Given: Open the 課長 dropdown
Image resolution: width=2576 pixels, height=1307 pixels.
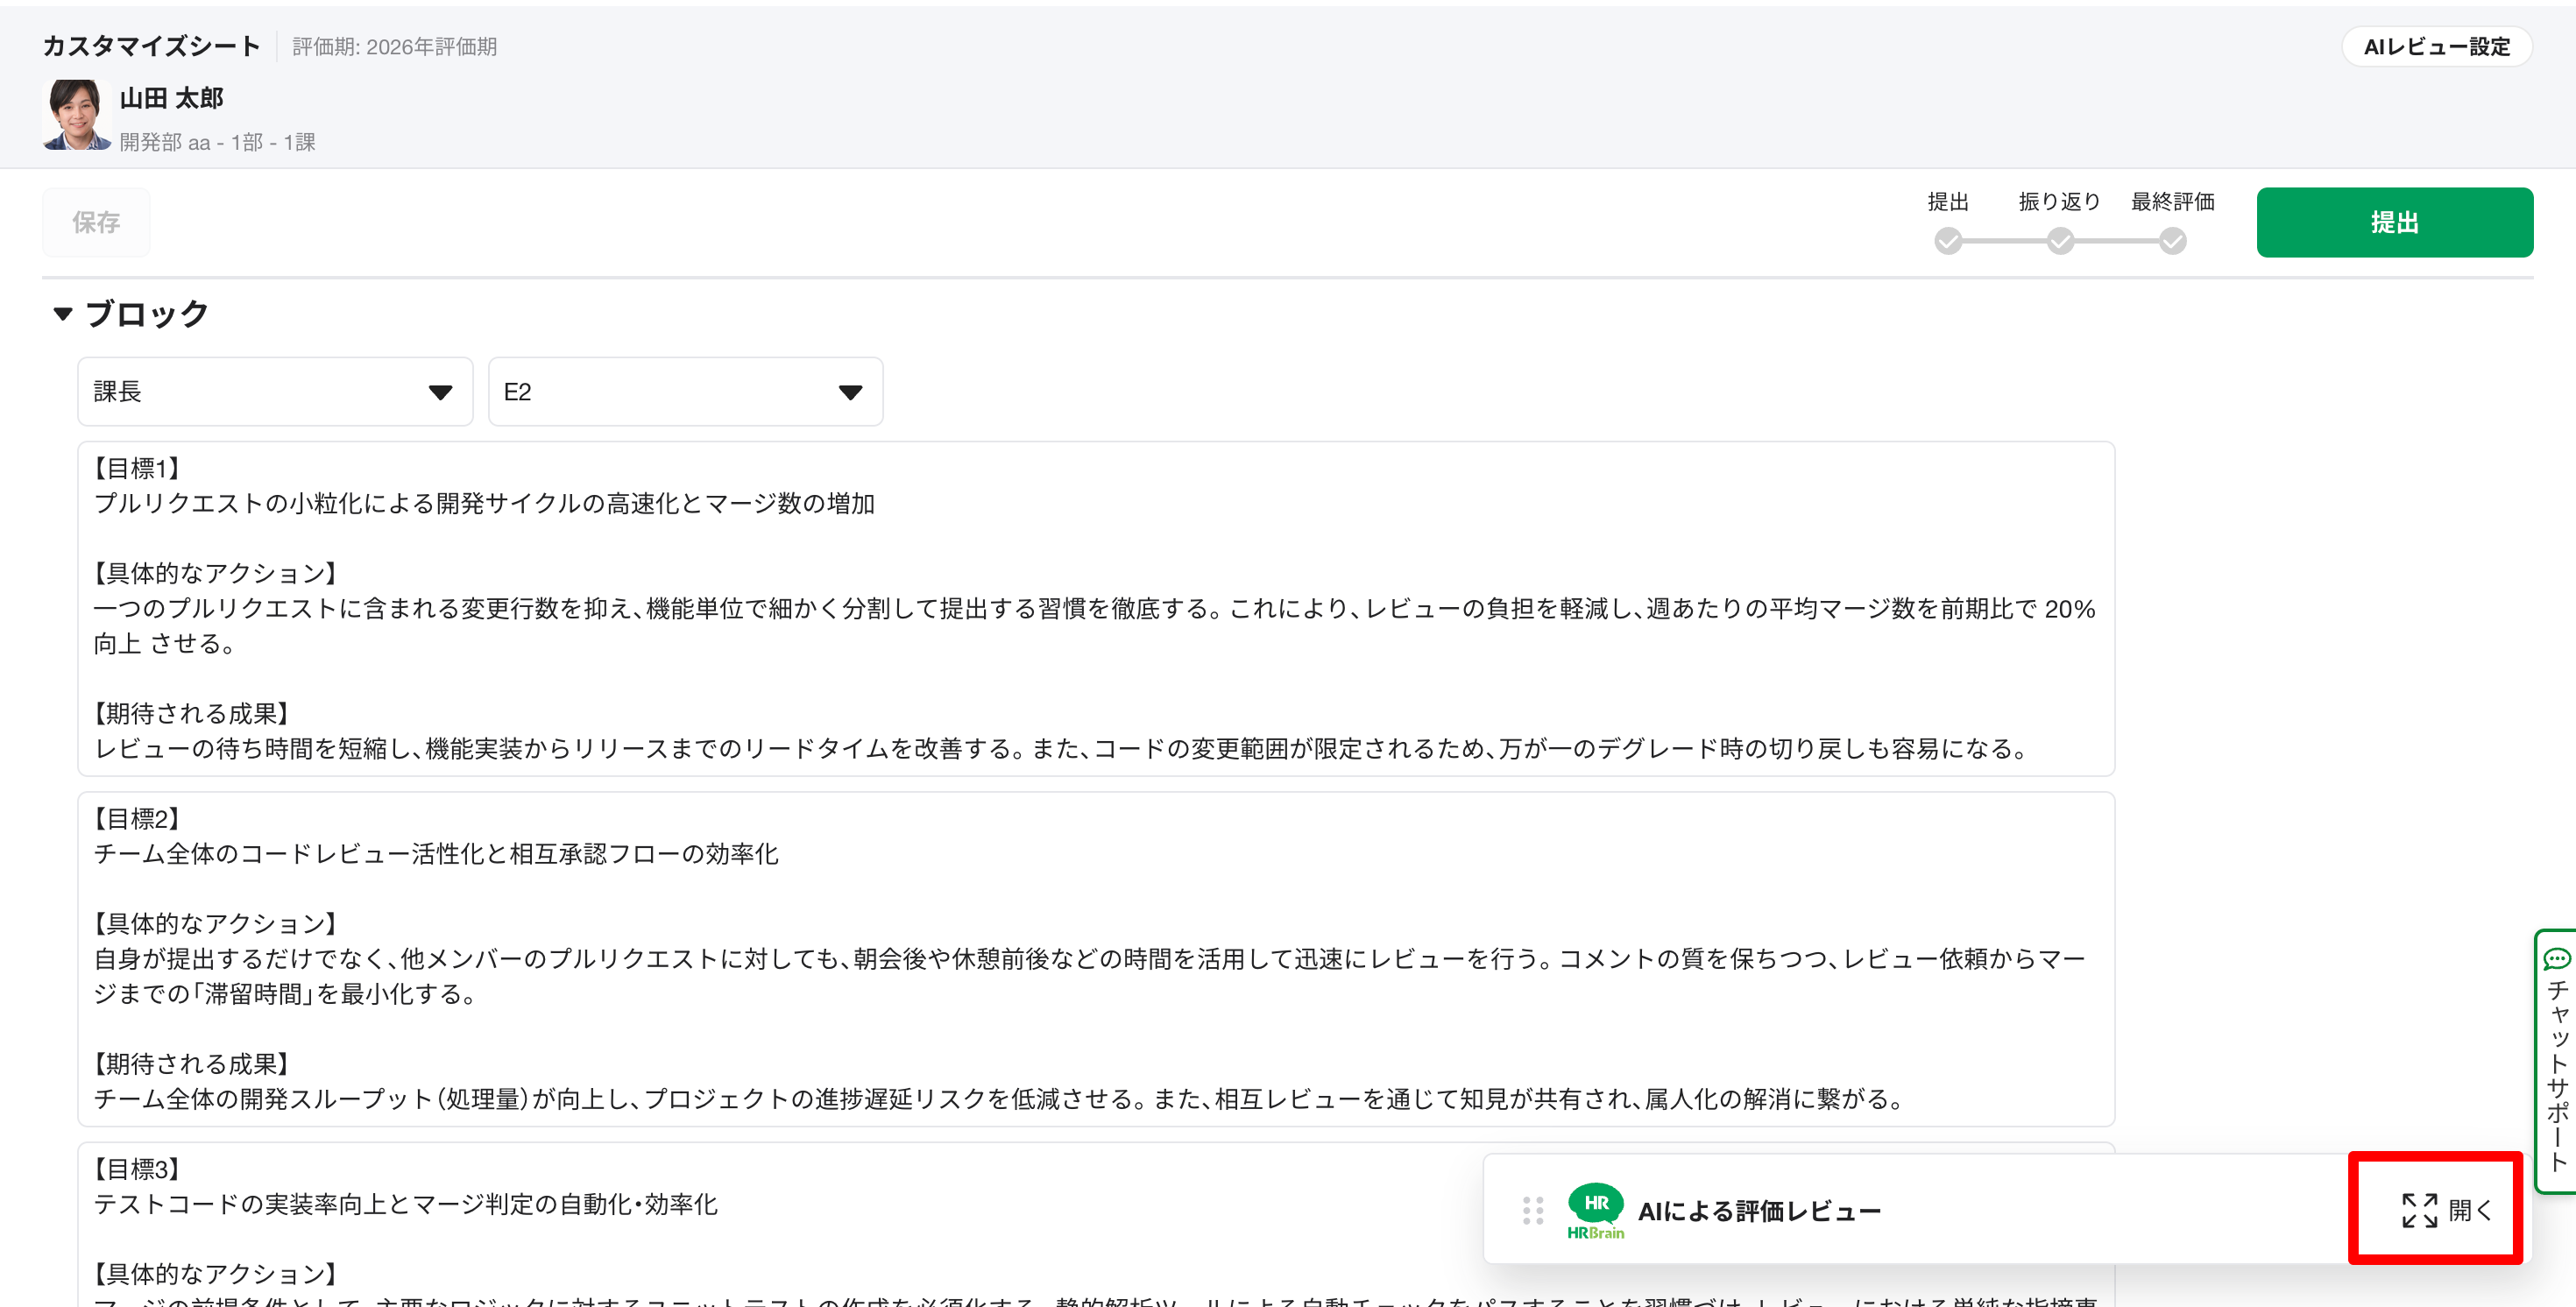Looking at the screenshot, I should click(x=275, y=392).
